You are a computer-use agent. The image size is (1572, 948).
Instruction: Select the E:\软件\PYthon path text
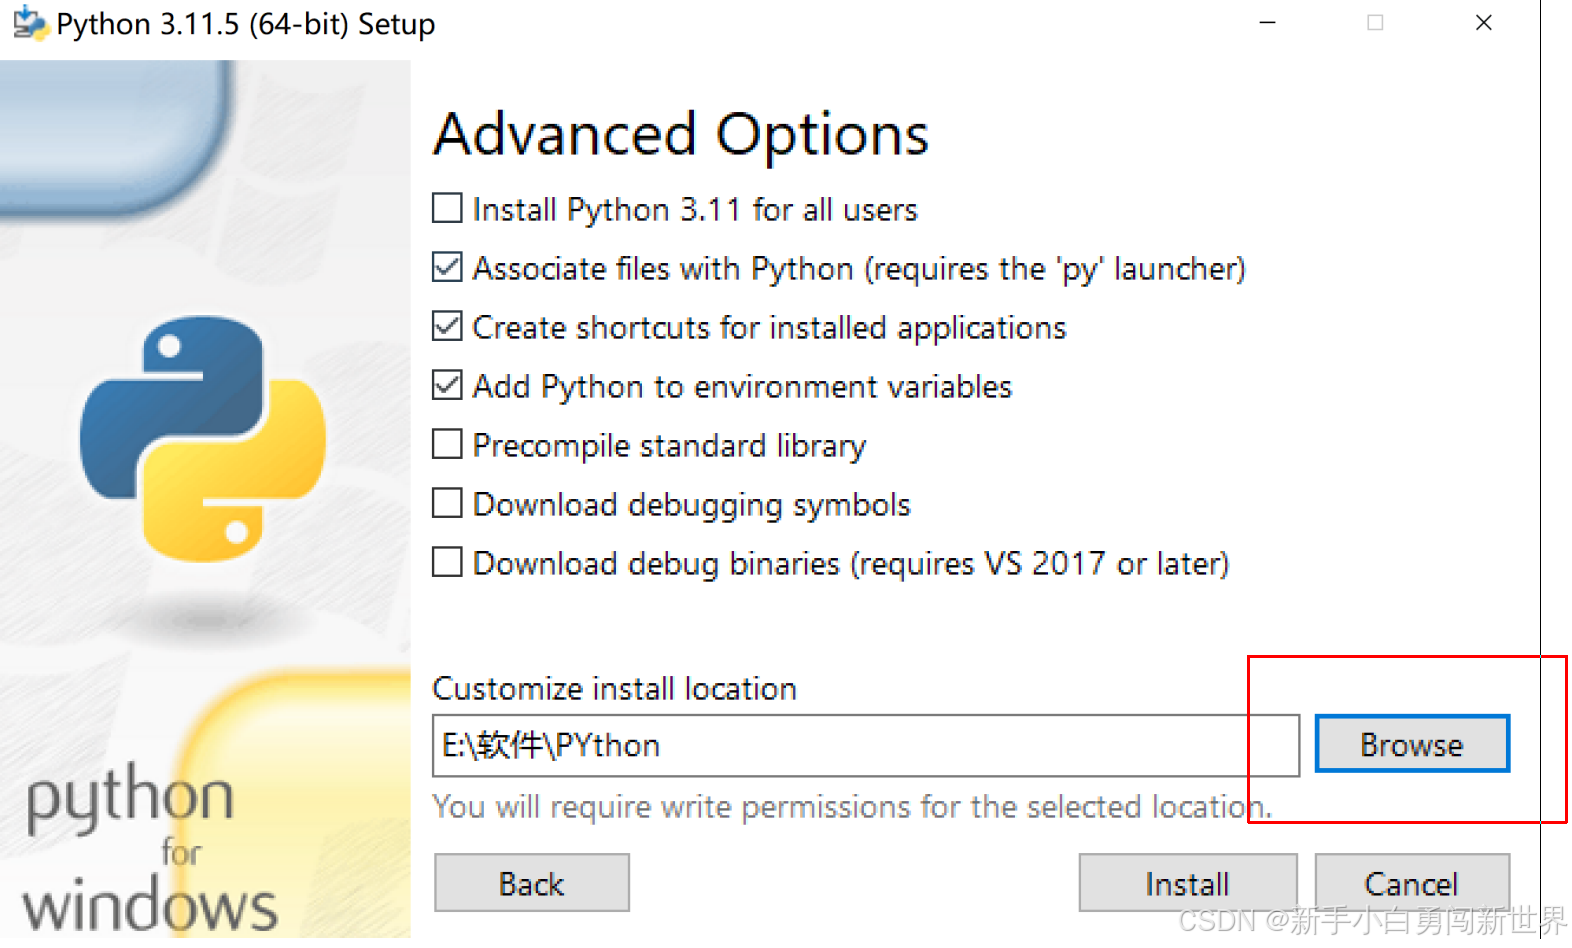[549, 746]
